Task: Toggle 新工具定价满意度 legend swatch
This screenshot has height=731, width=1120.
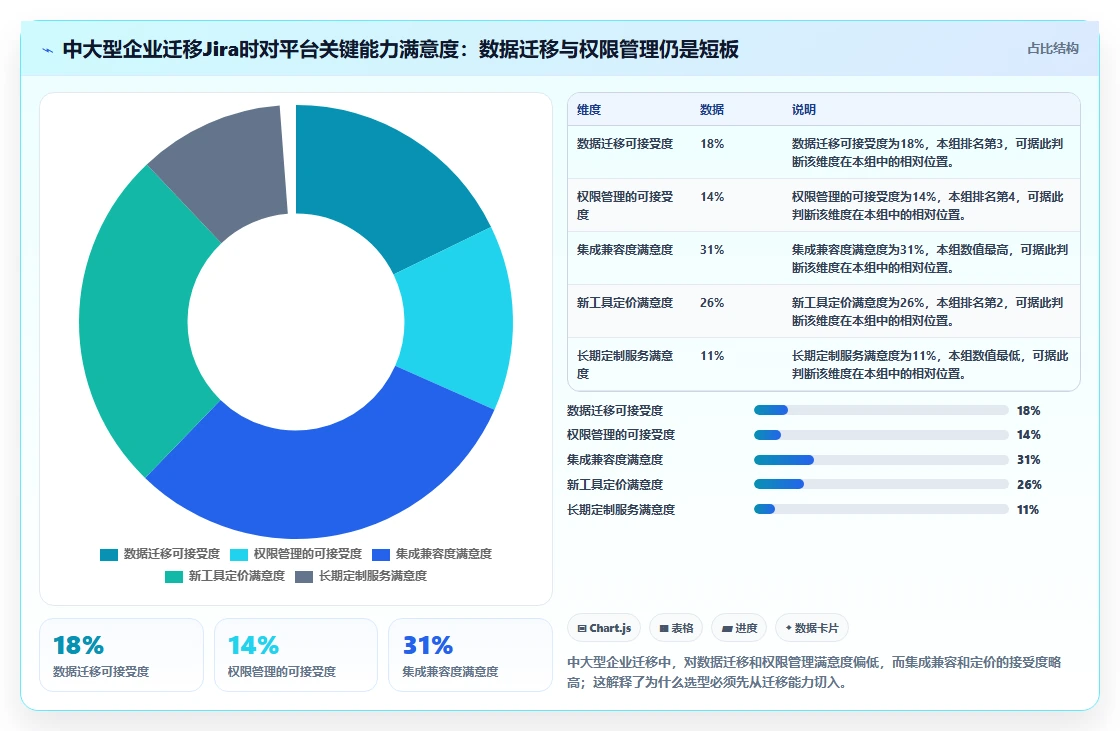Action: coord(174,577)
